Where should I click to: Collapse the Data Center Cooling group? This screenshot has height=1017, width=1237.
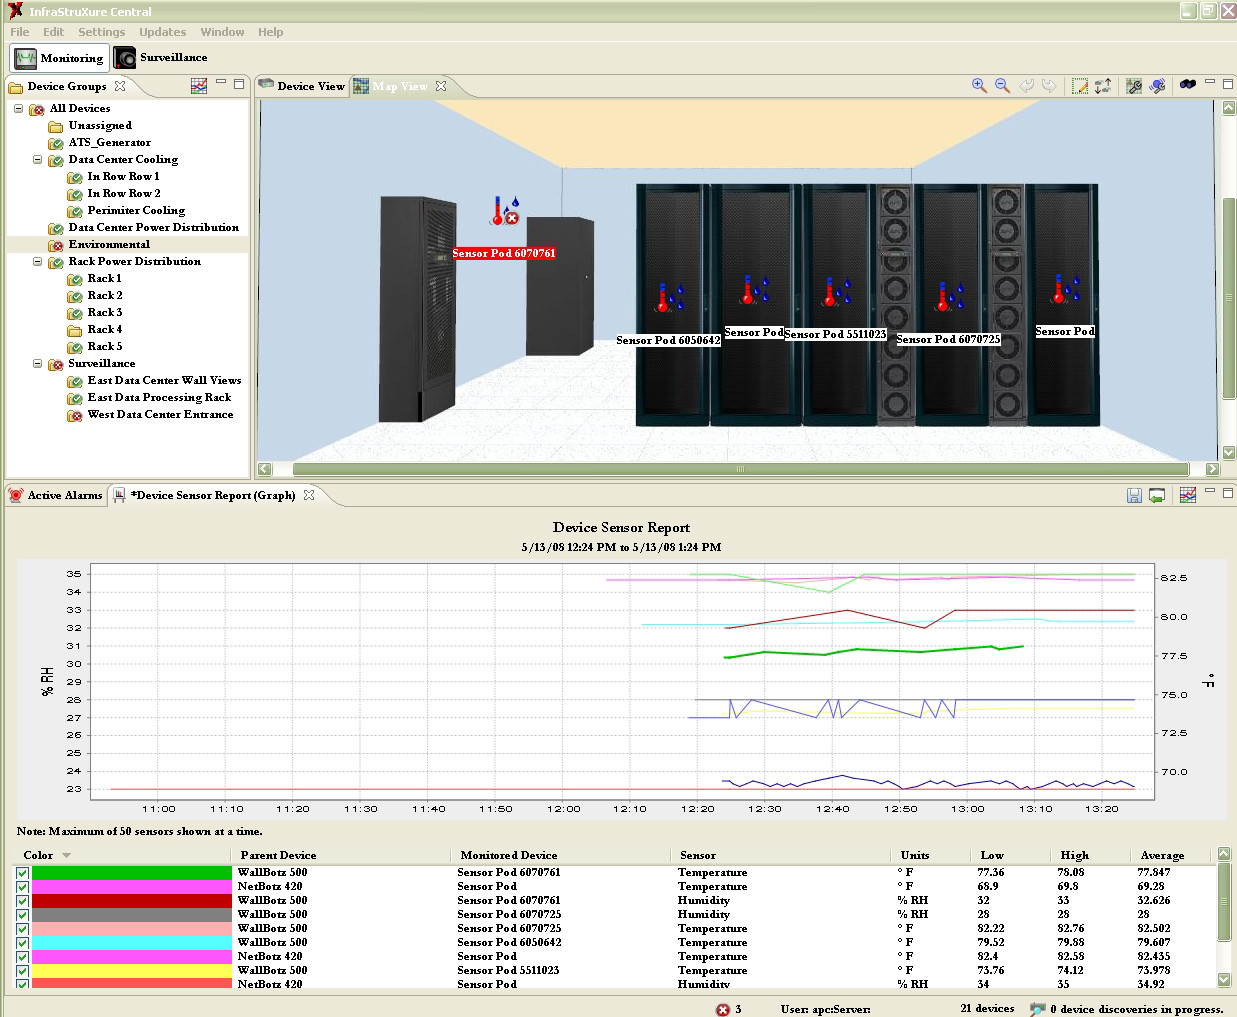coord(37,159)
